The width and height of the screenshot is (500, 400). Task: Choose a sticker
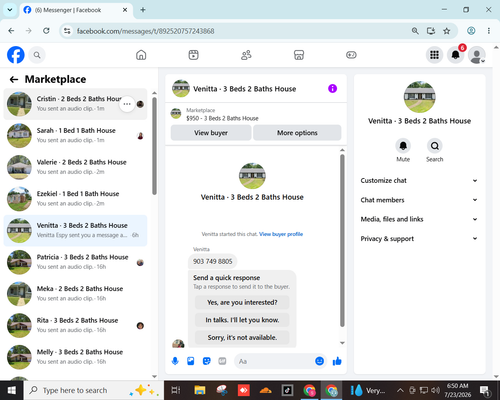pos(207,361)
